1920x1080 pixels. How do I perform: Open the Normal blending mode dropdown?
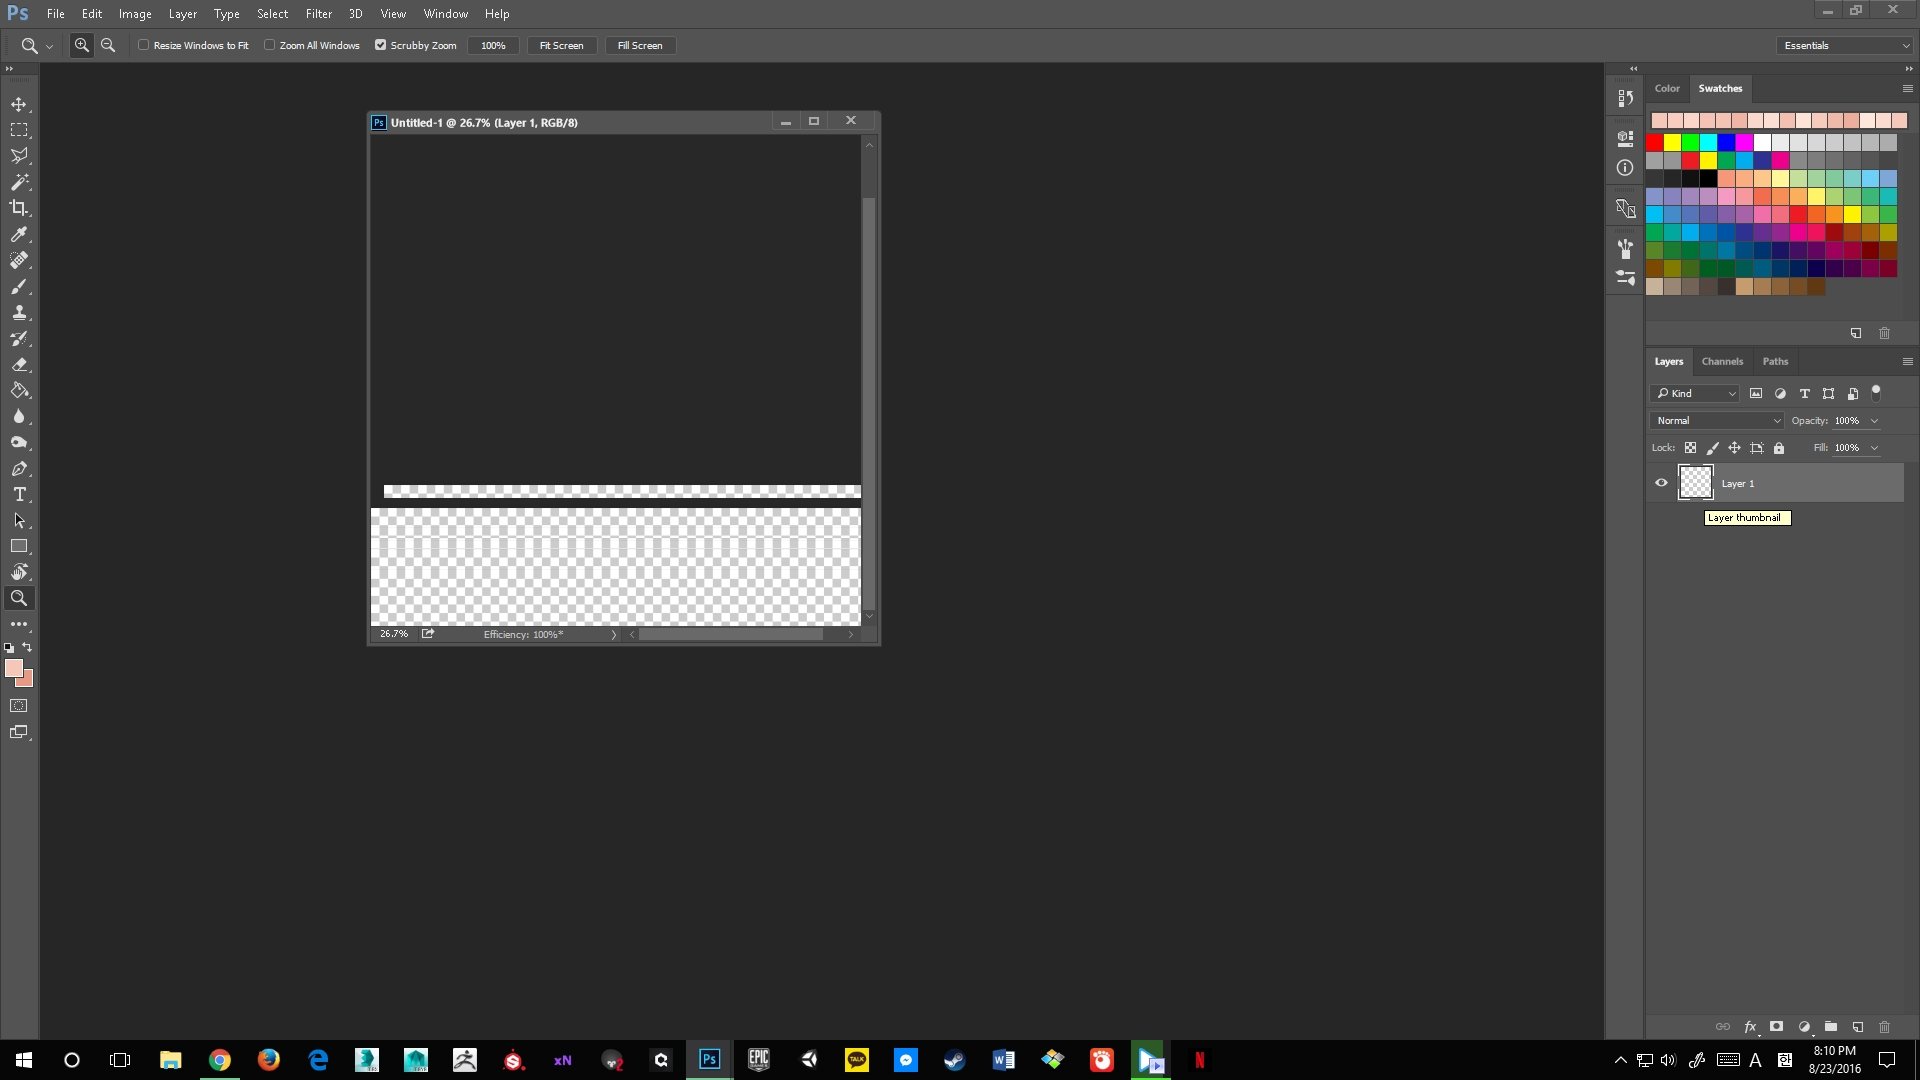coord(1716,421)
